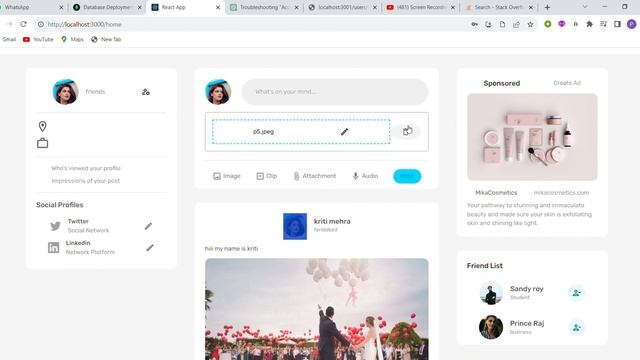Edit the LinkedIn social profile

pos(150,248)
